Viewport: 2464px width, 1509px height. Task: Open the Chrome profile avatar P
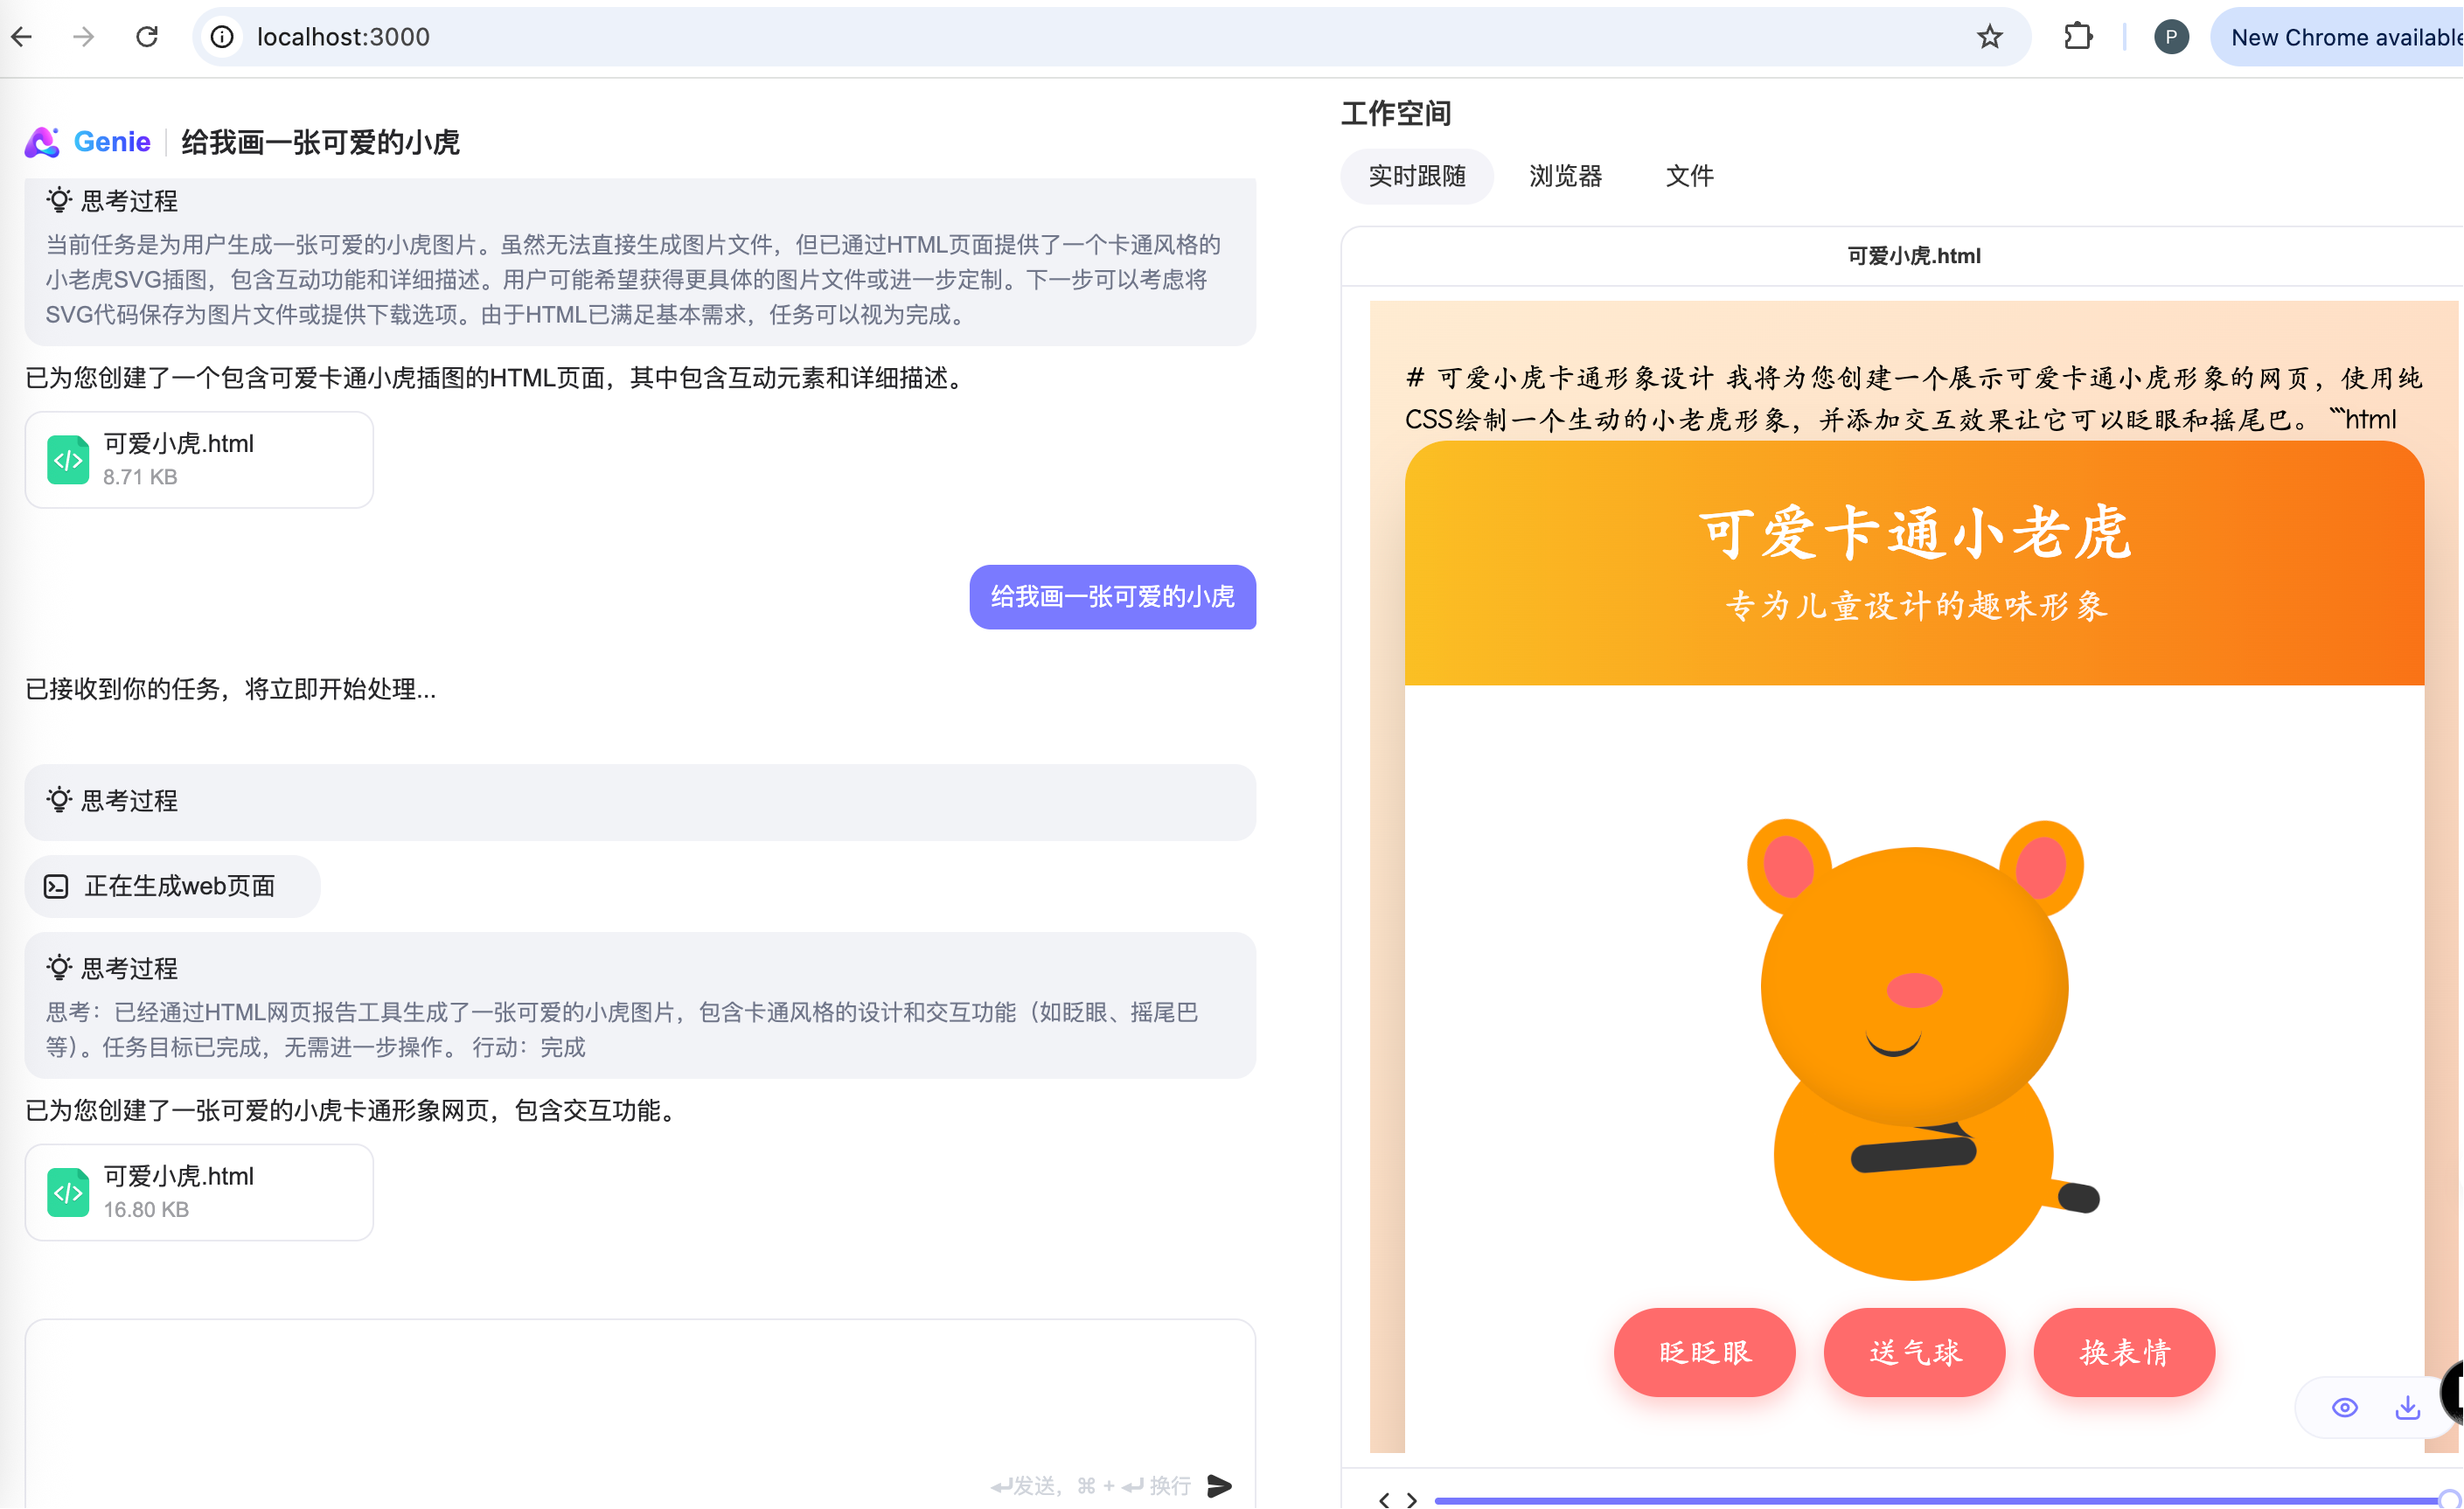(x=2171, y=37)
